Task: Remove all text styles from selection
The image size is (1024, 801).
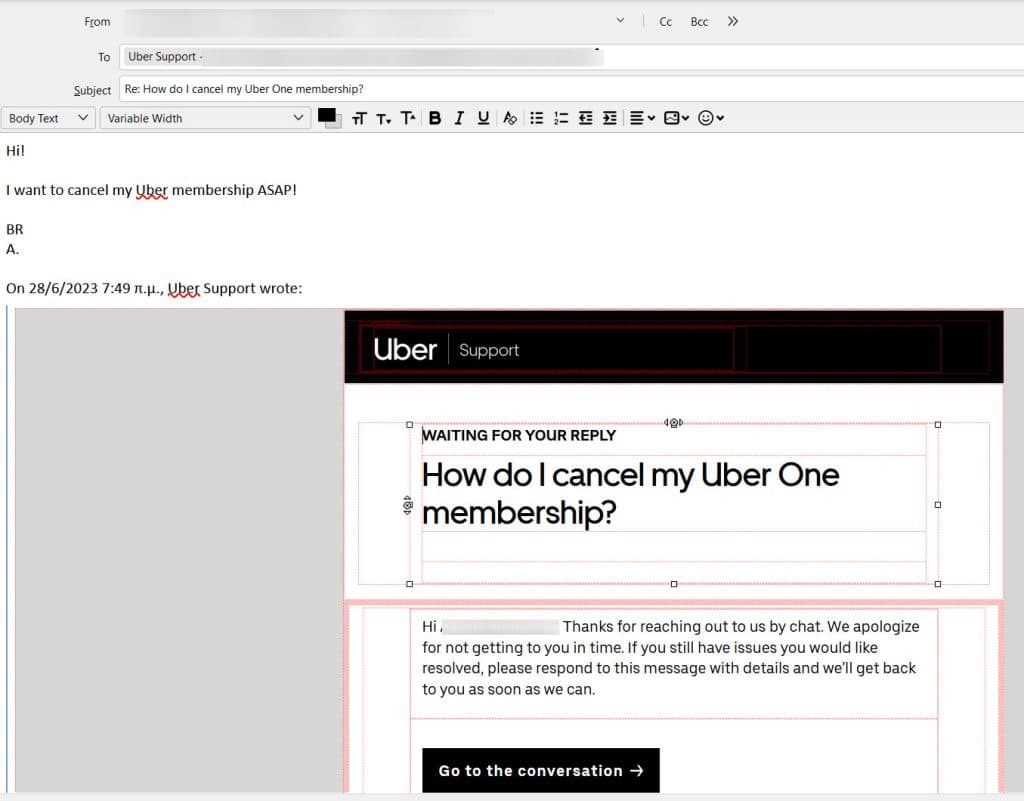Action: coord(510,118)
